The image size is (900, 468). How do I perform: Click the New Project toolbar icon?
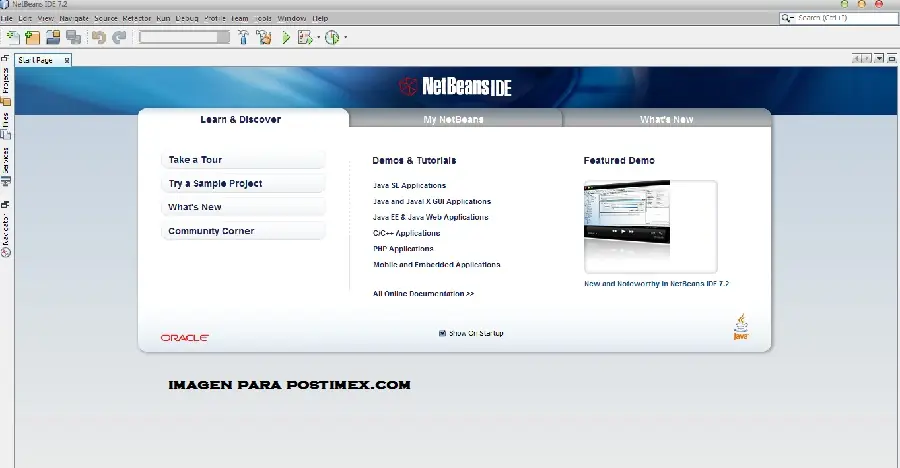[x=33, y=37]
